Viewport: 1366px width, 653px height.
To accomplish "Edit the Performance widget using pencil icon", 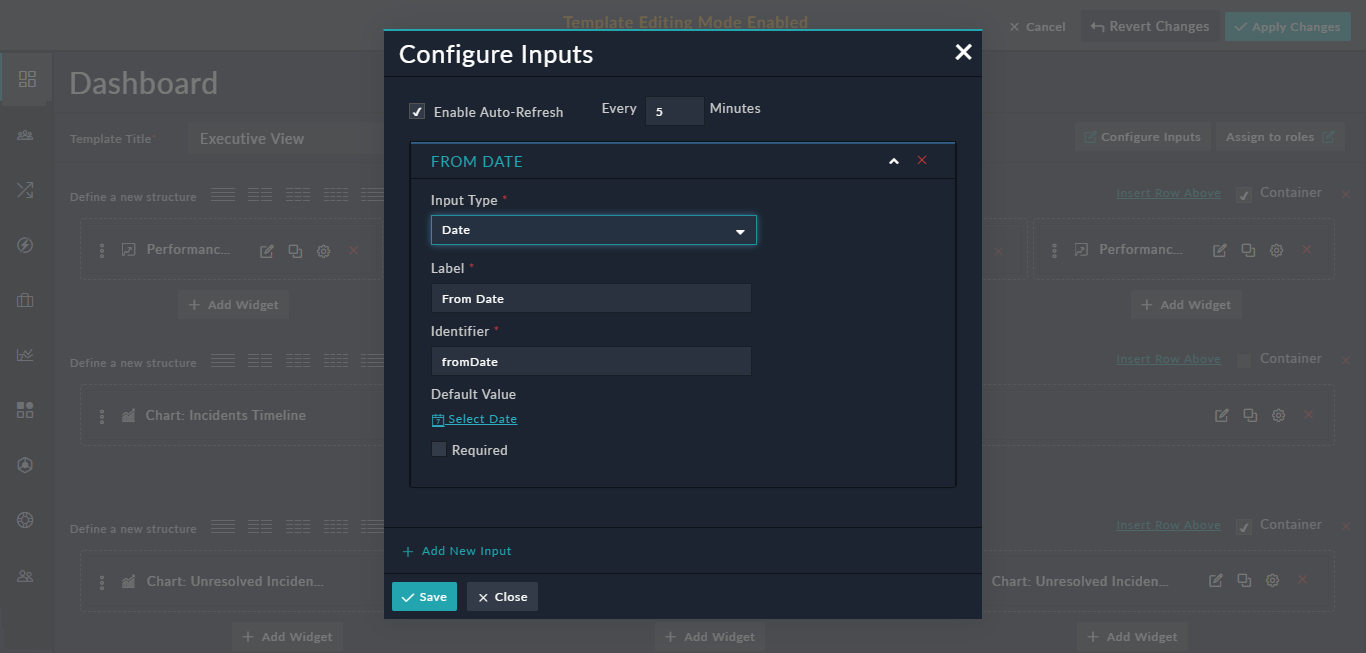I will (x=266, y=249).
